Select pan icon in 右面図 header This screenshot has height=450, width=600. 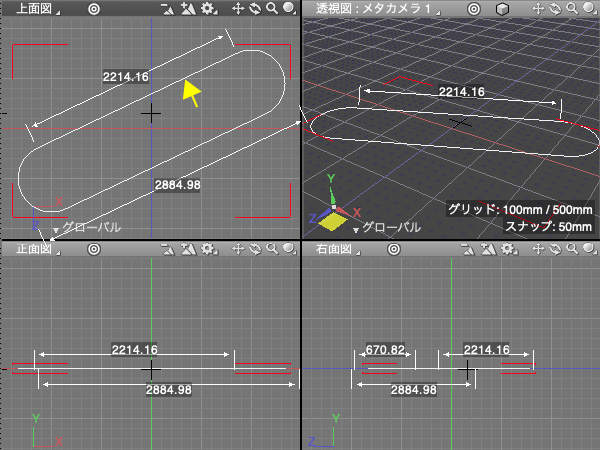pyautogui.click(x=538, y=249)
